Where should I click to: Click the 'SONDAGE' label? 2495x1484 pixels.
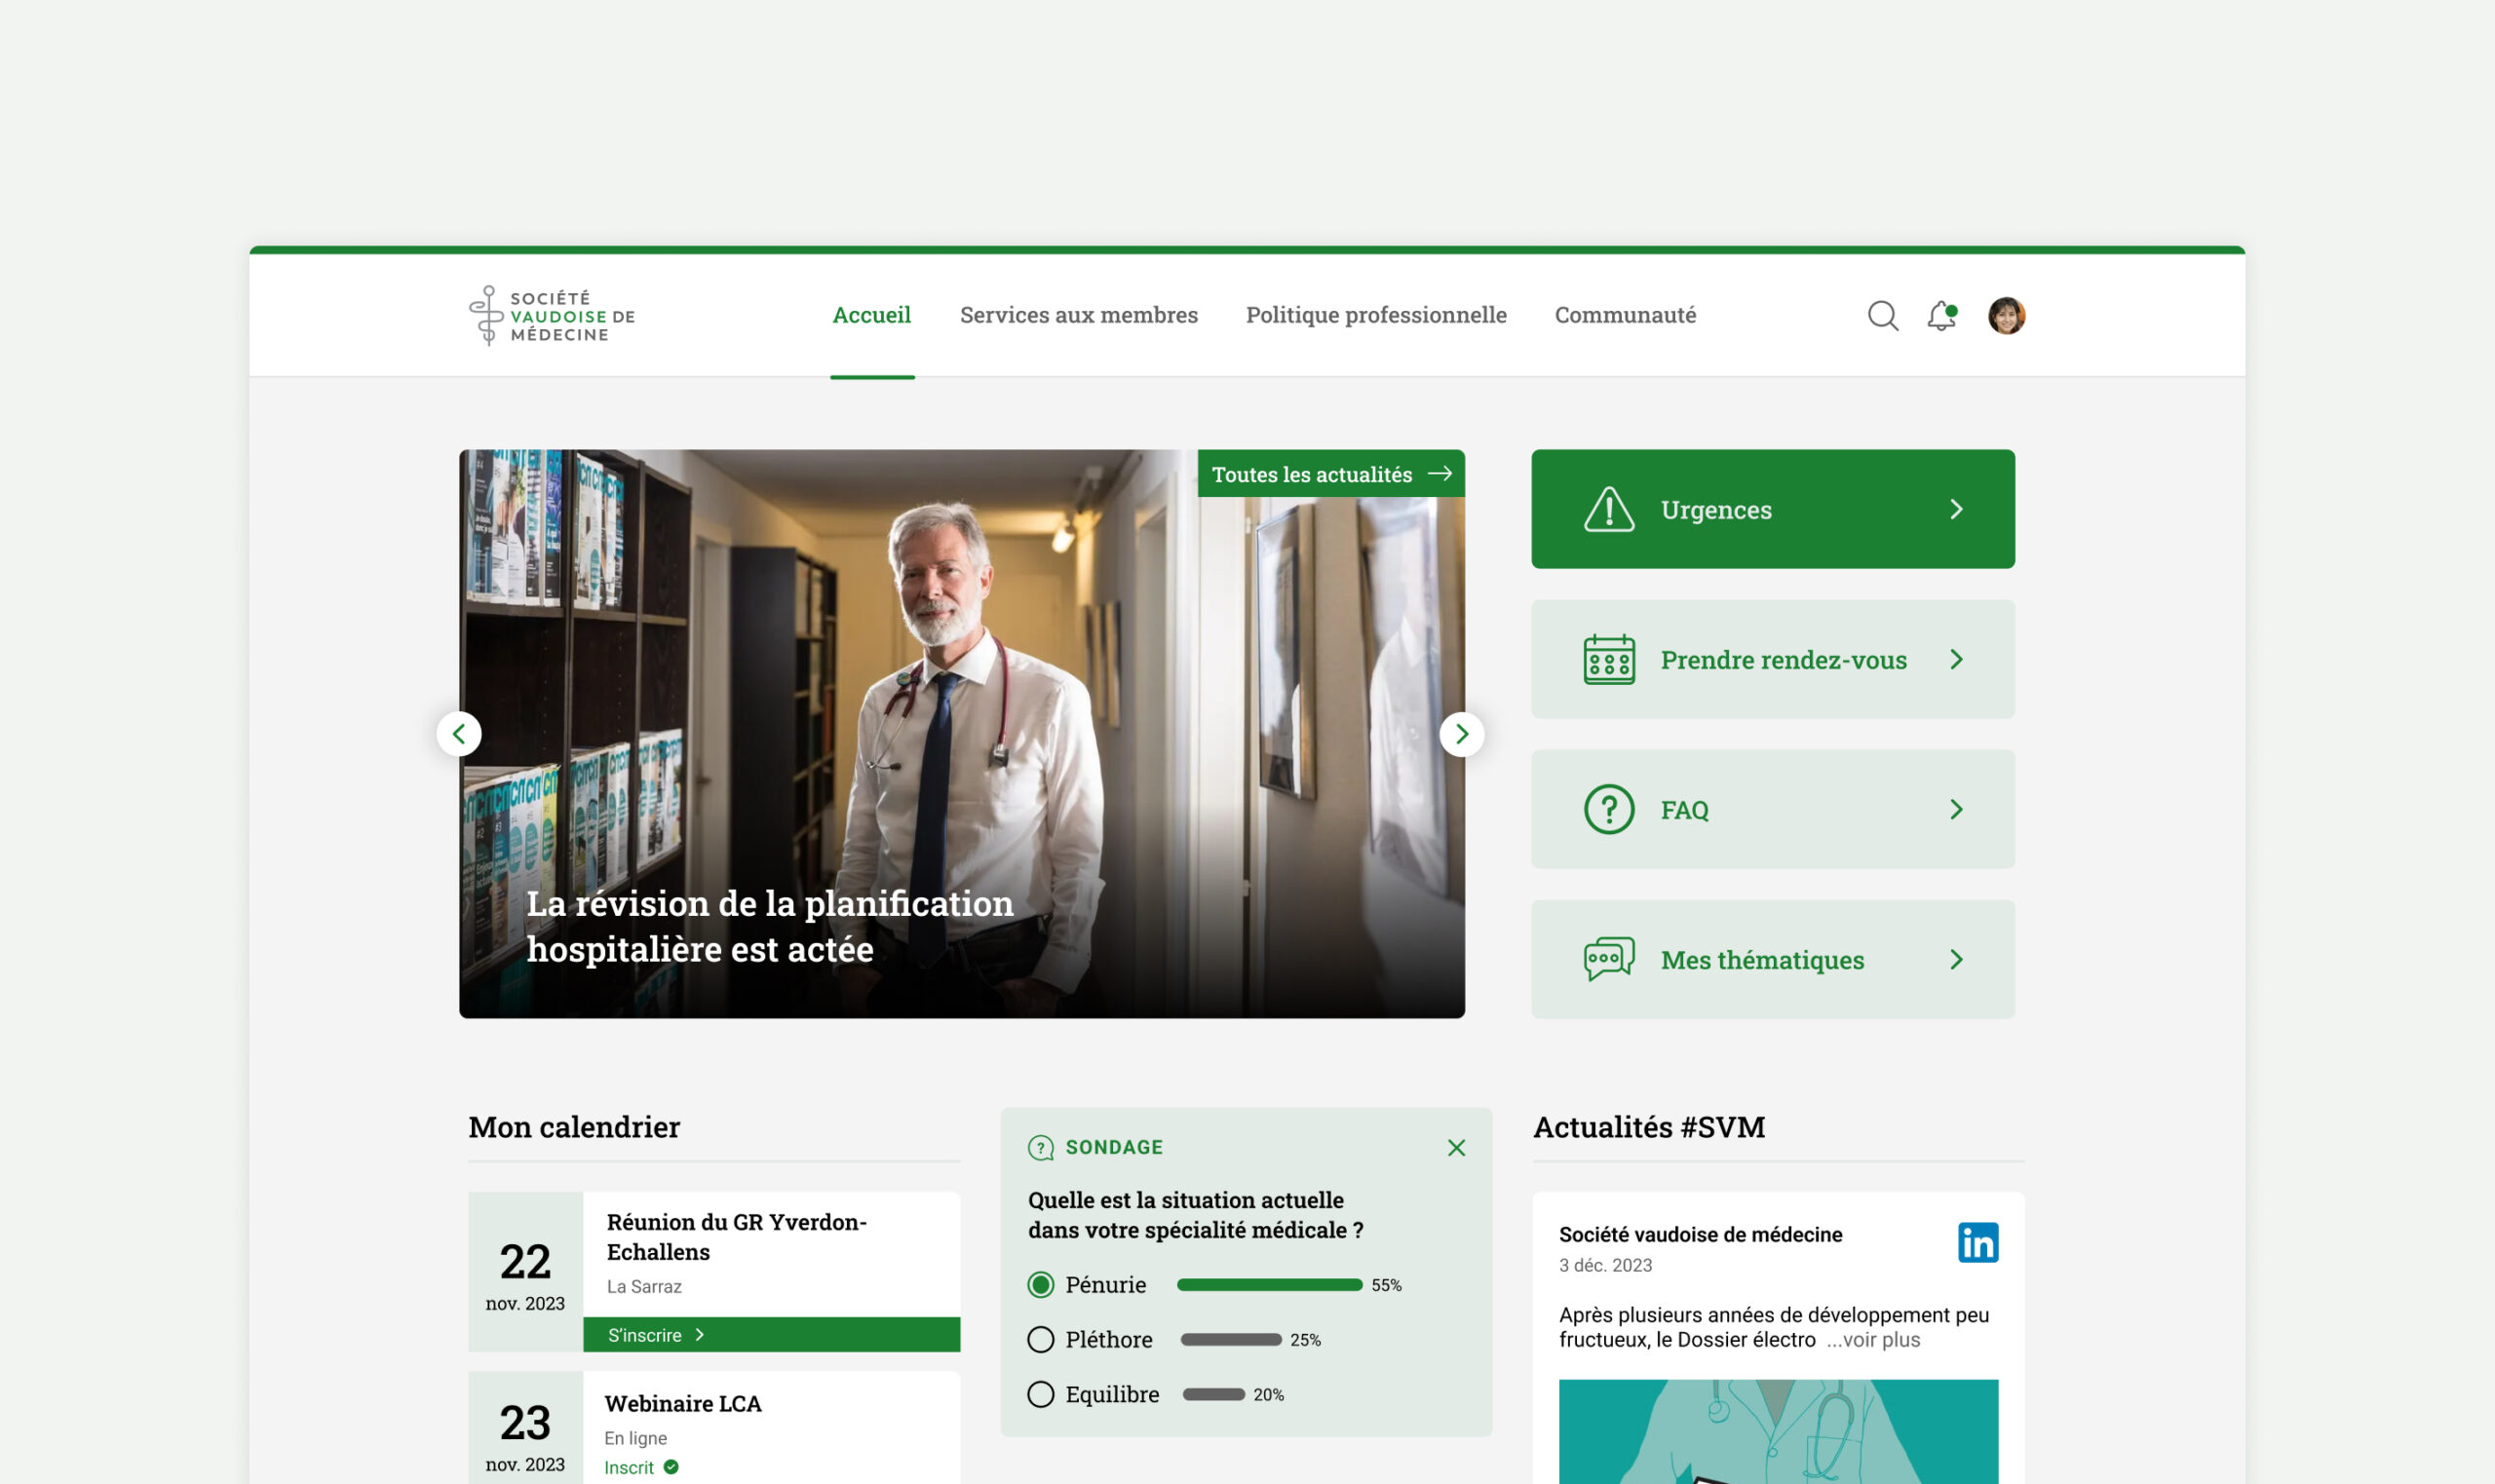(1114, 1147)
